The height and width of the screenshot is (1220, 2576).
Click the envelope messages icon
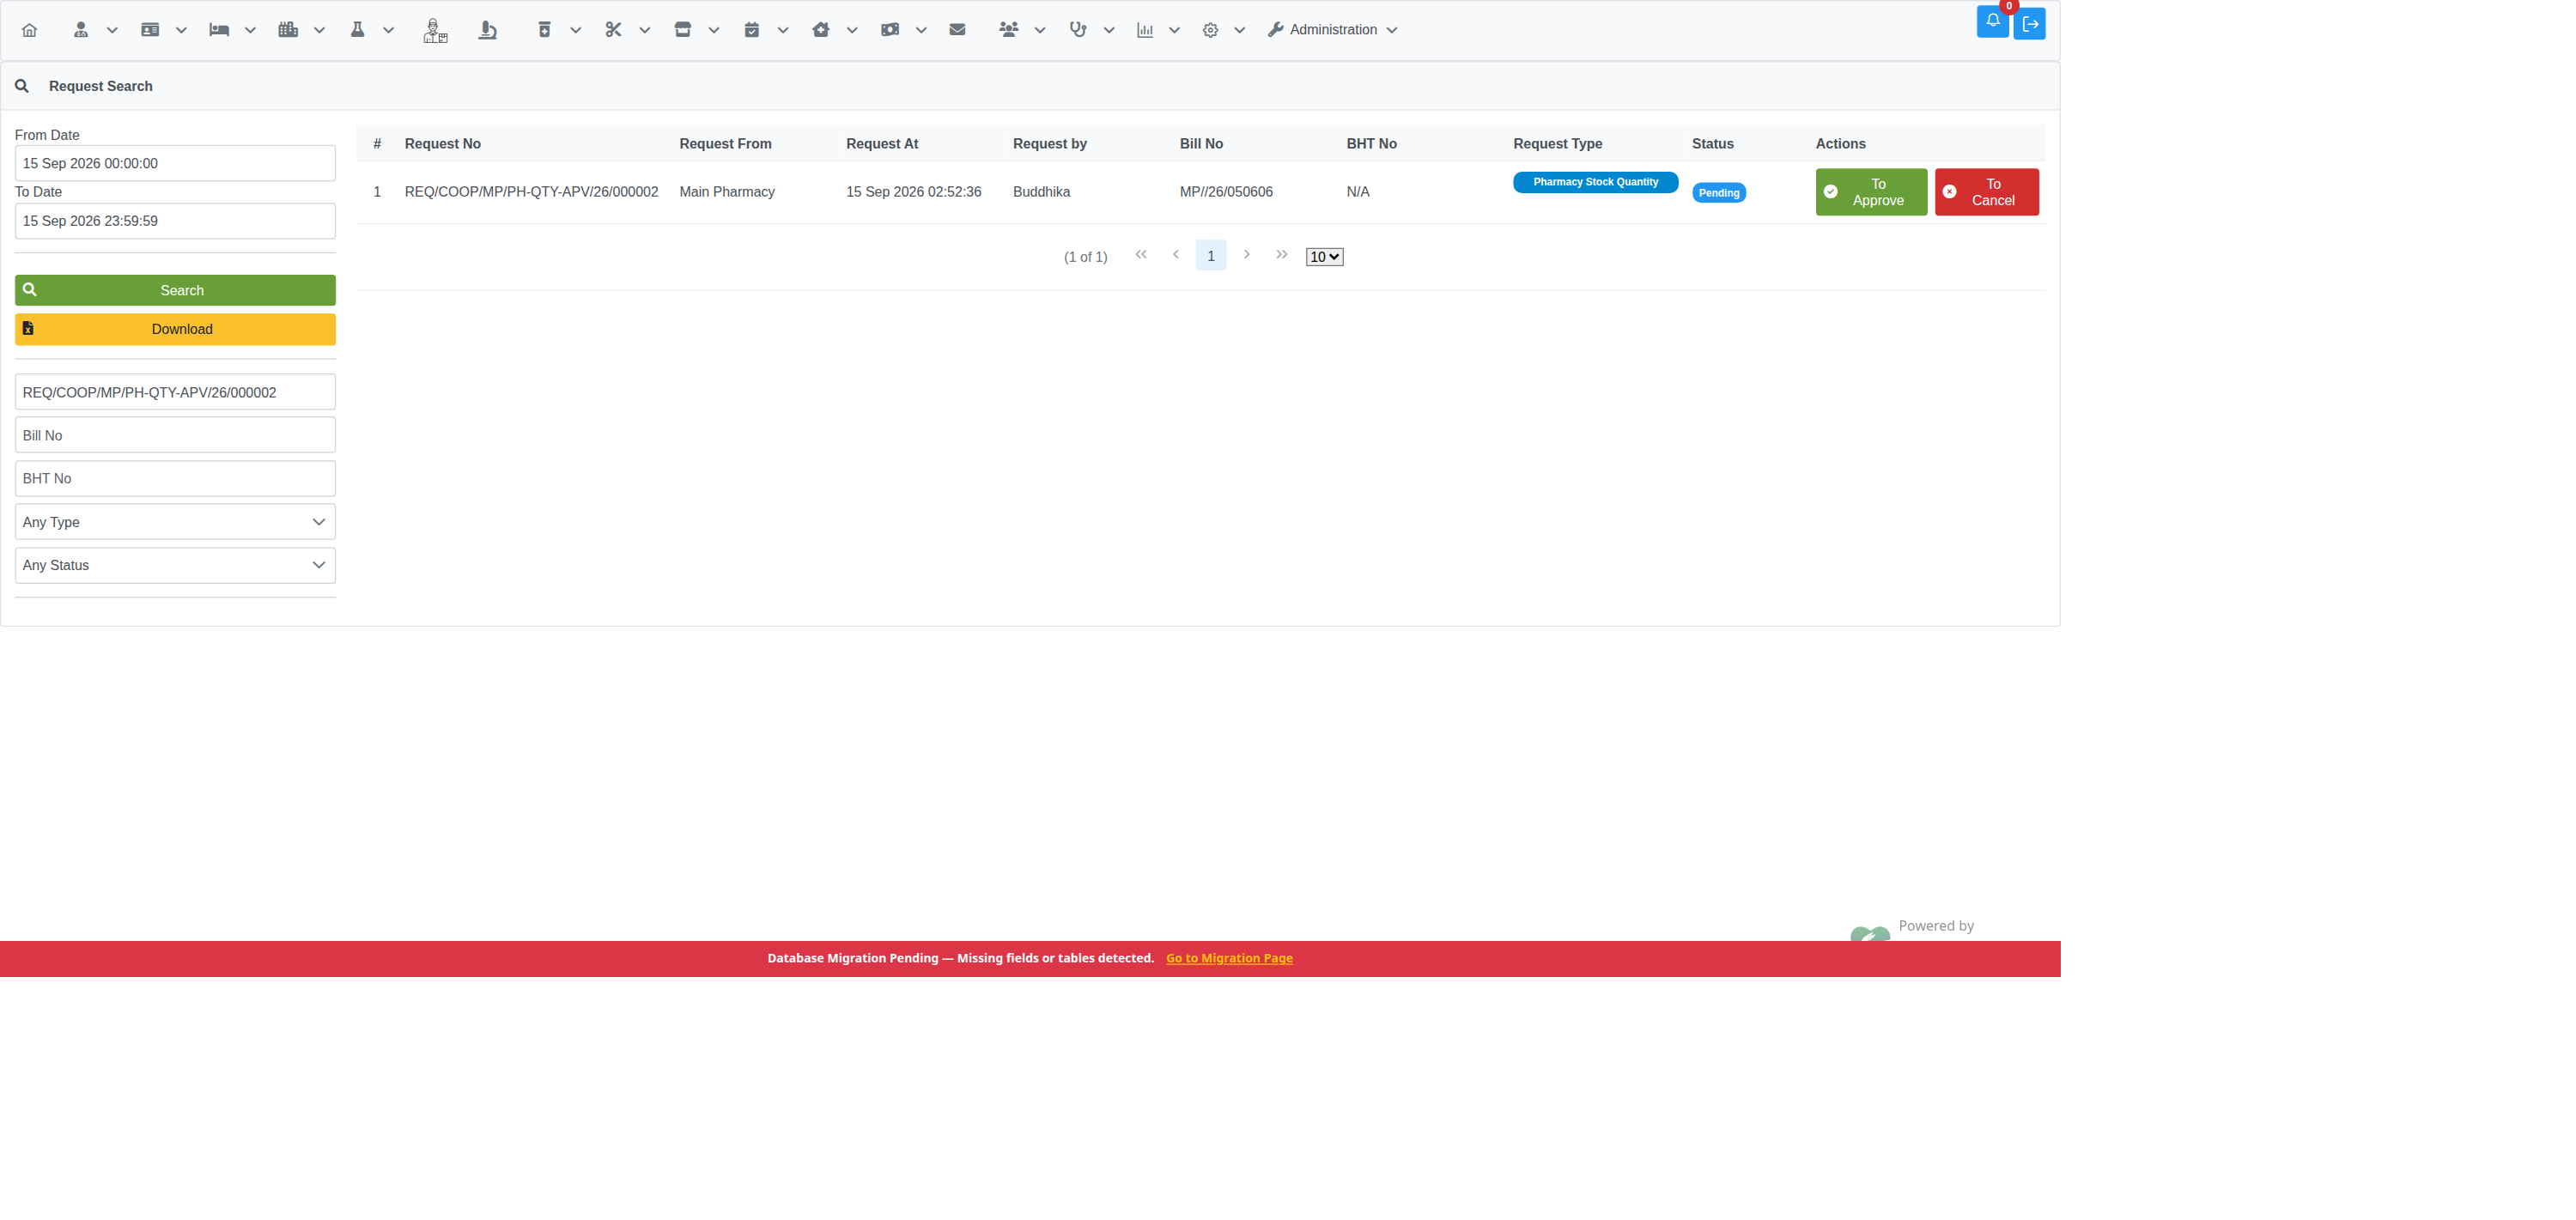click(957, 30)
